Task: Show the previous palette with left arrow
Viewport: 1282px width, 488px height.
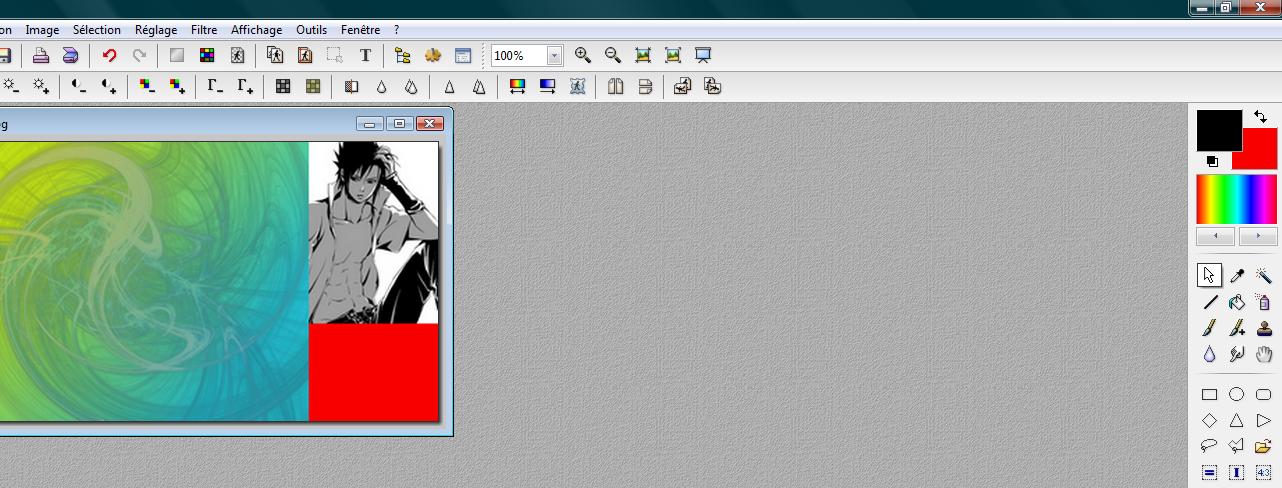Action: click(1216, 237)
